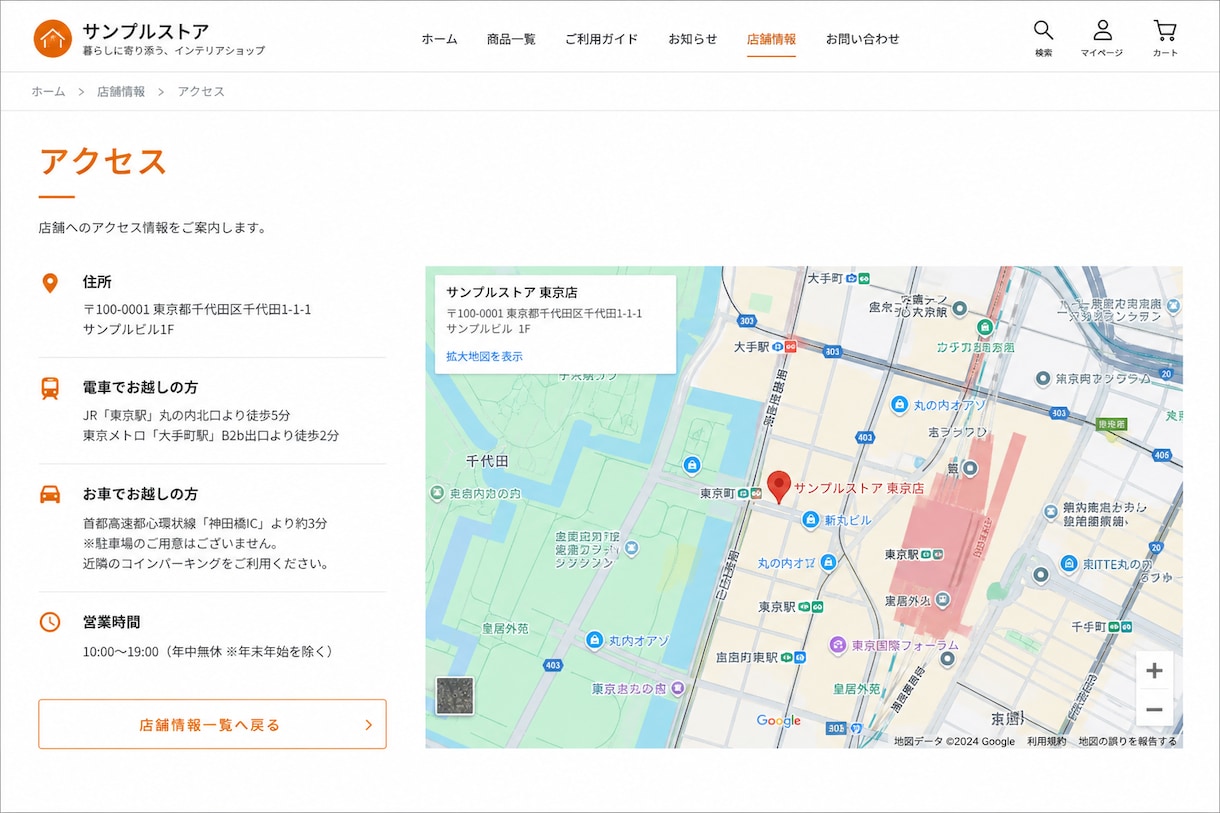The image size is (1220, 813).
Task: Click the アクセス page heading
Action: click(x=103, y=161)
